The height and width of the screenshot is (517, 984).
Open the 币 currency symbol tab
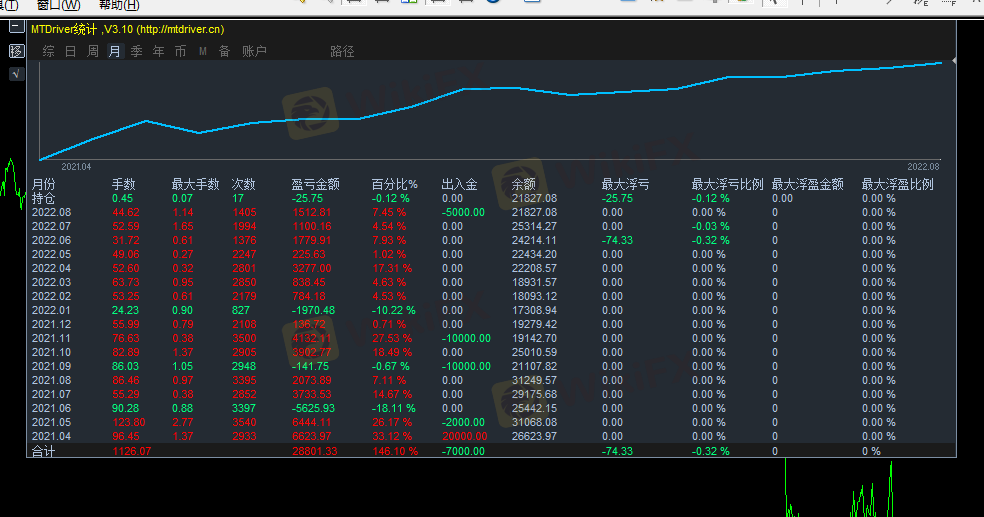tap(180, 51)
